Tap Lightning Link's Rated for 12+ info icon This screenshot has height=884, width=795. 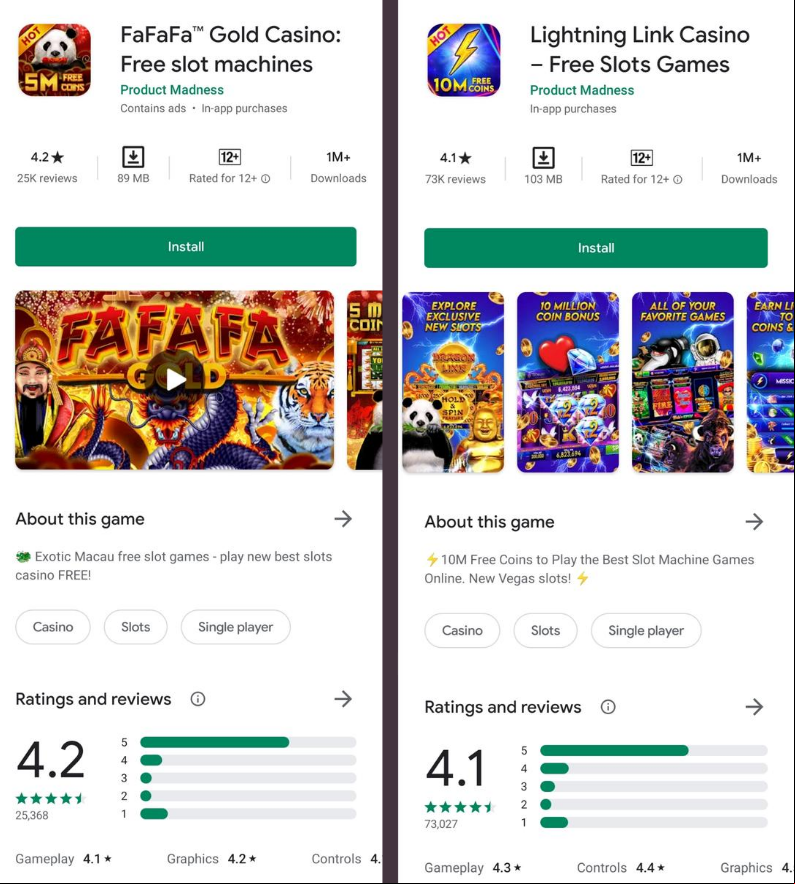point(678,179)
